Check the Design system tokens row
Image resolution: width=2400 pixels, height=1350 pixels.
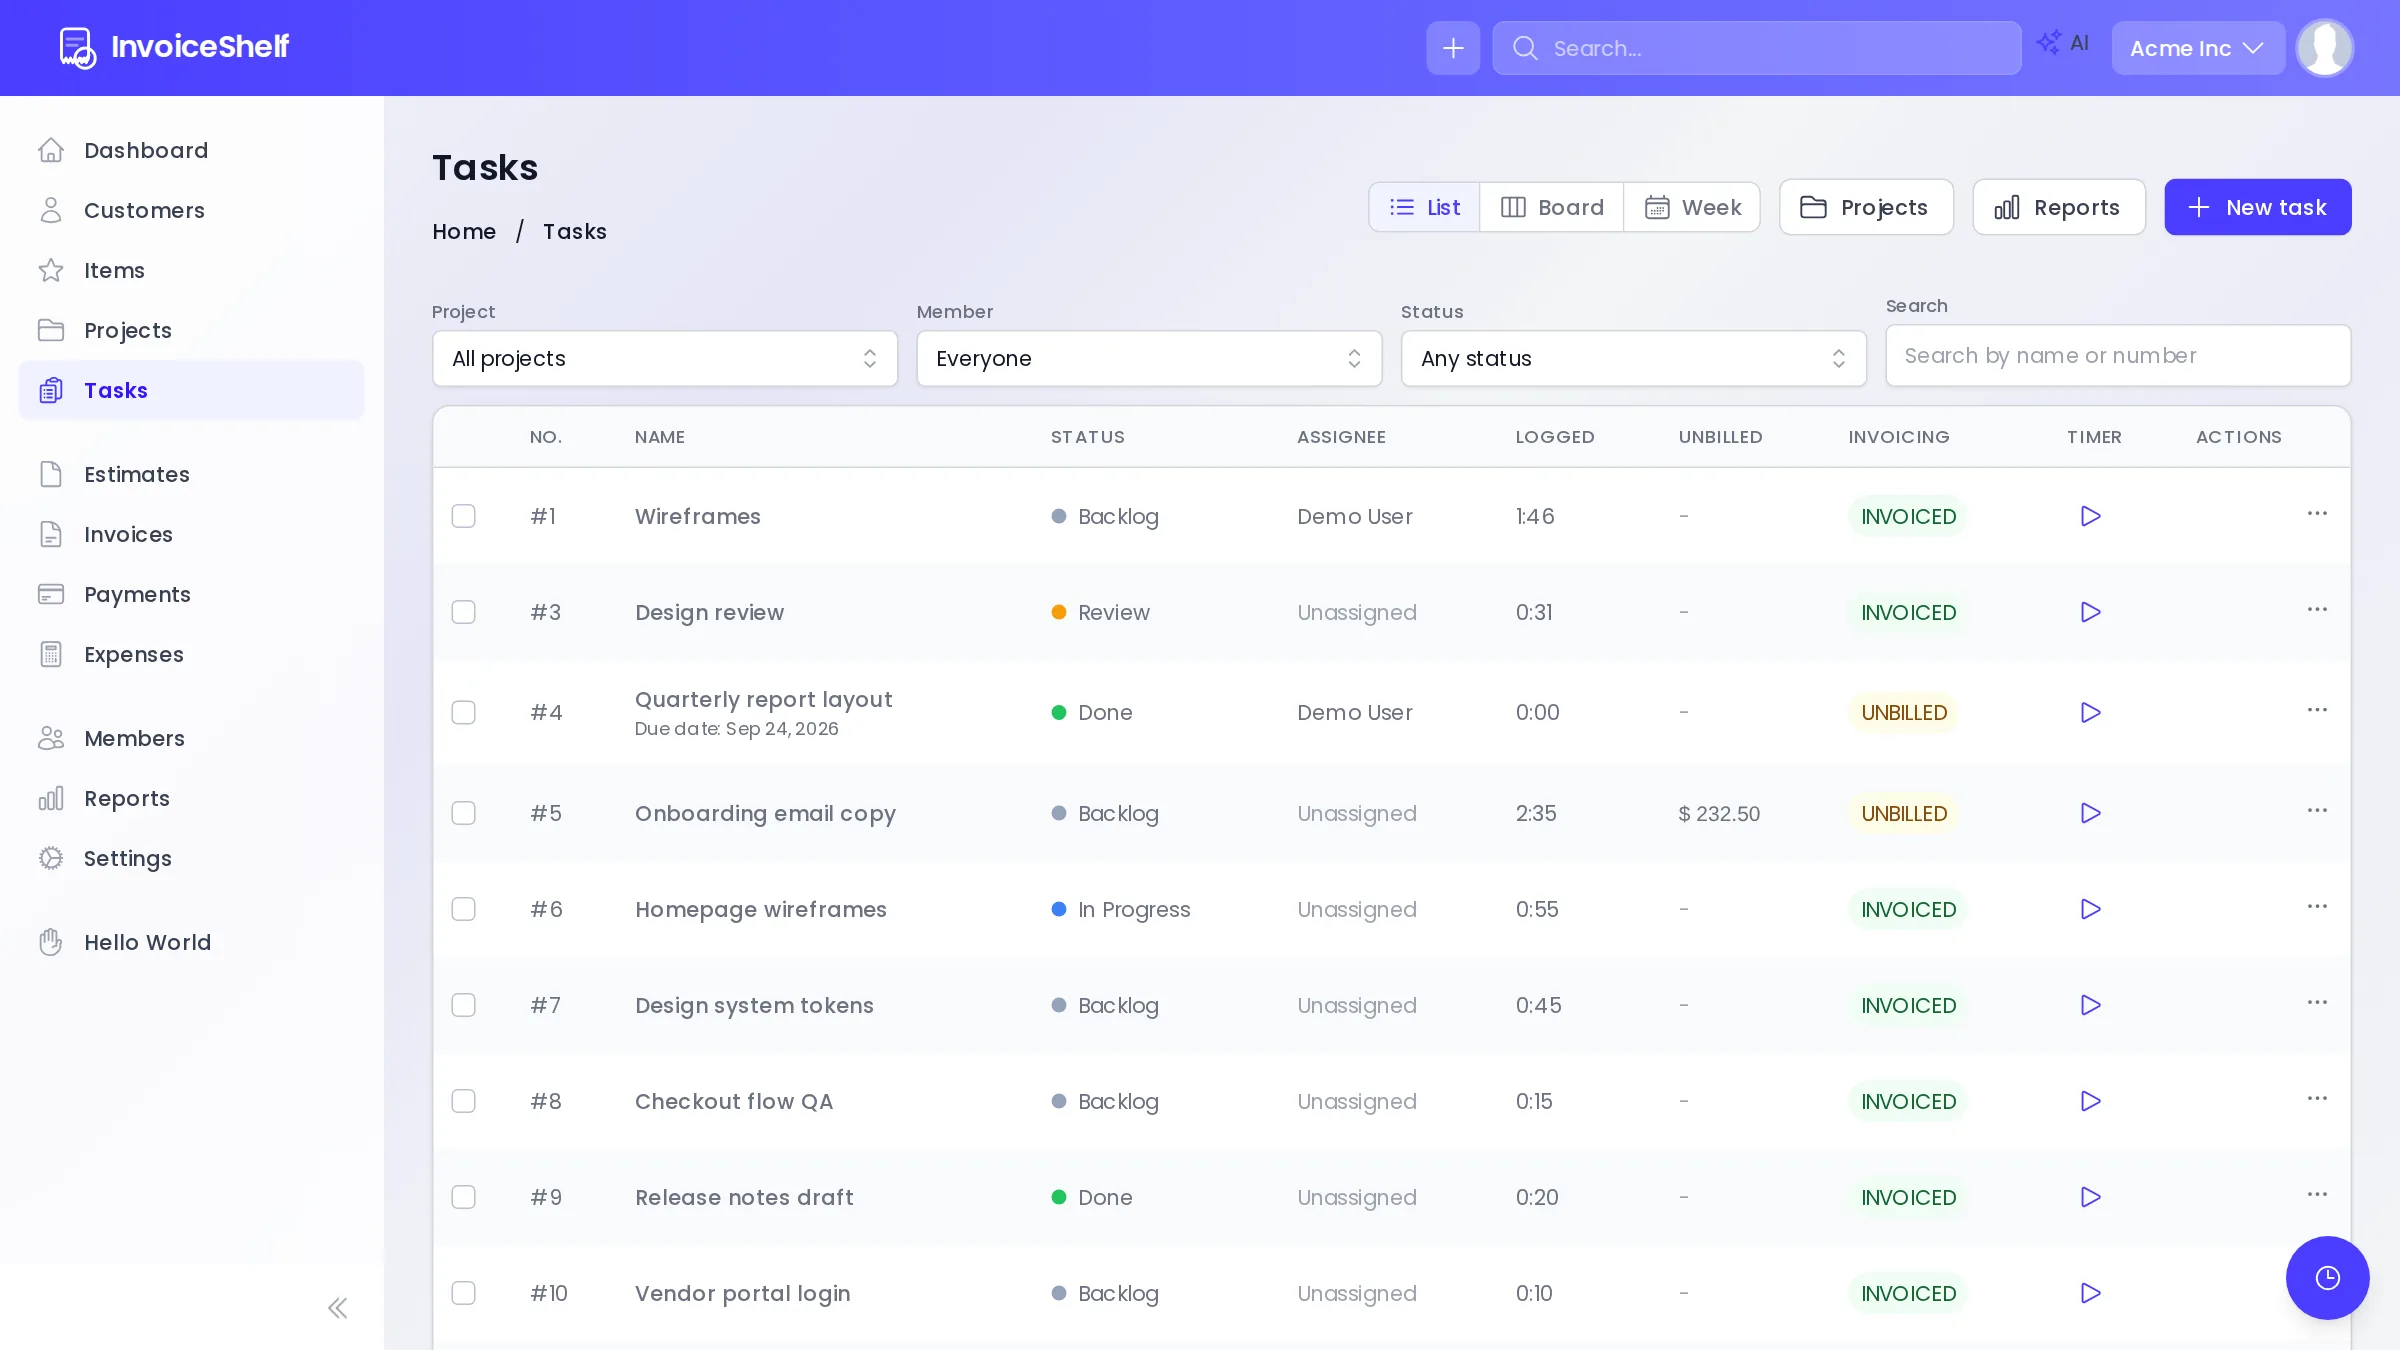[463, 1005]
